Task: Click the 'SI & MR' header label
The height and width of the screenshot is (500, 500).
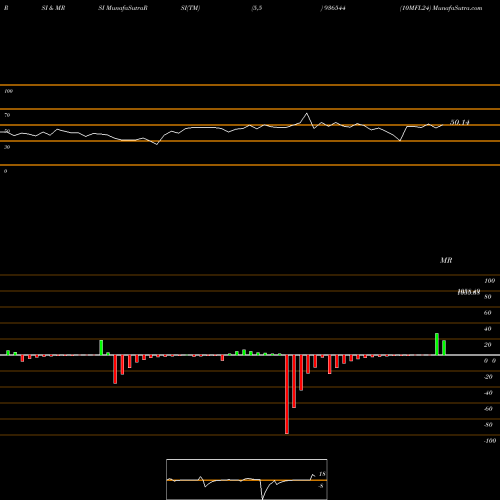Action: click(53, 8)
